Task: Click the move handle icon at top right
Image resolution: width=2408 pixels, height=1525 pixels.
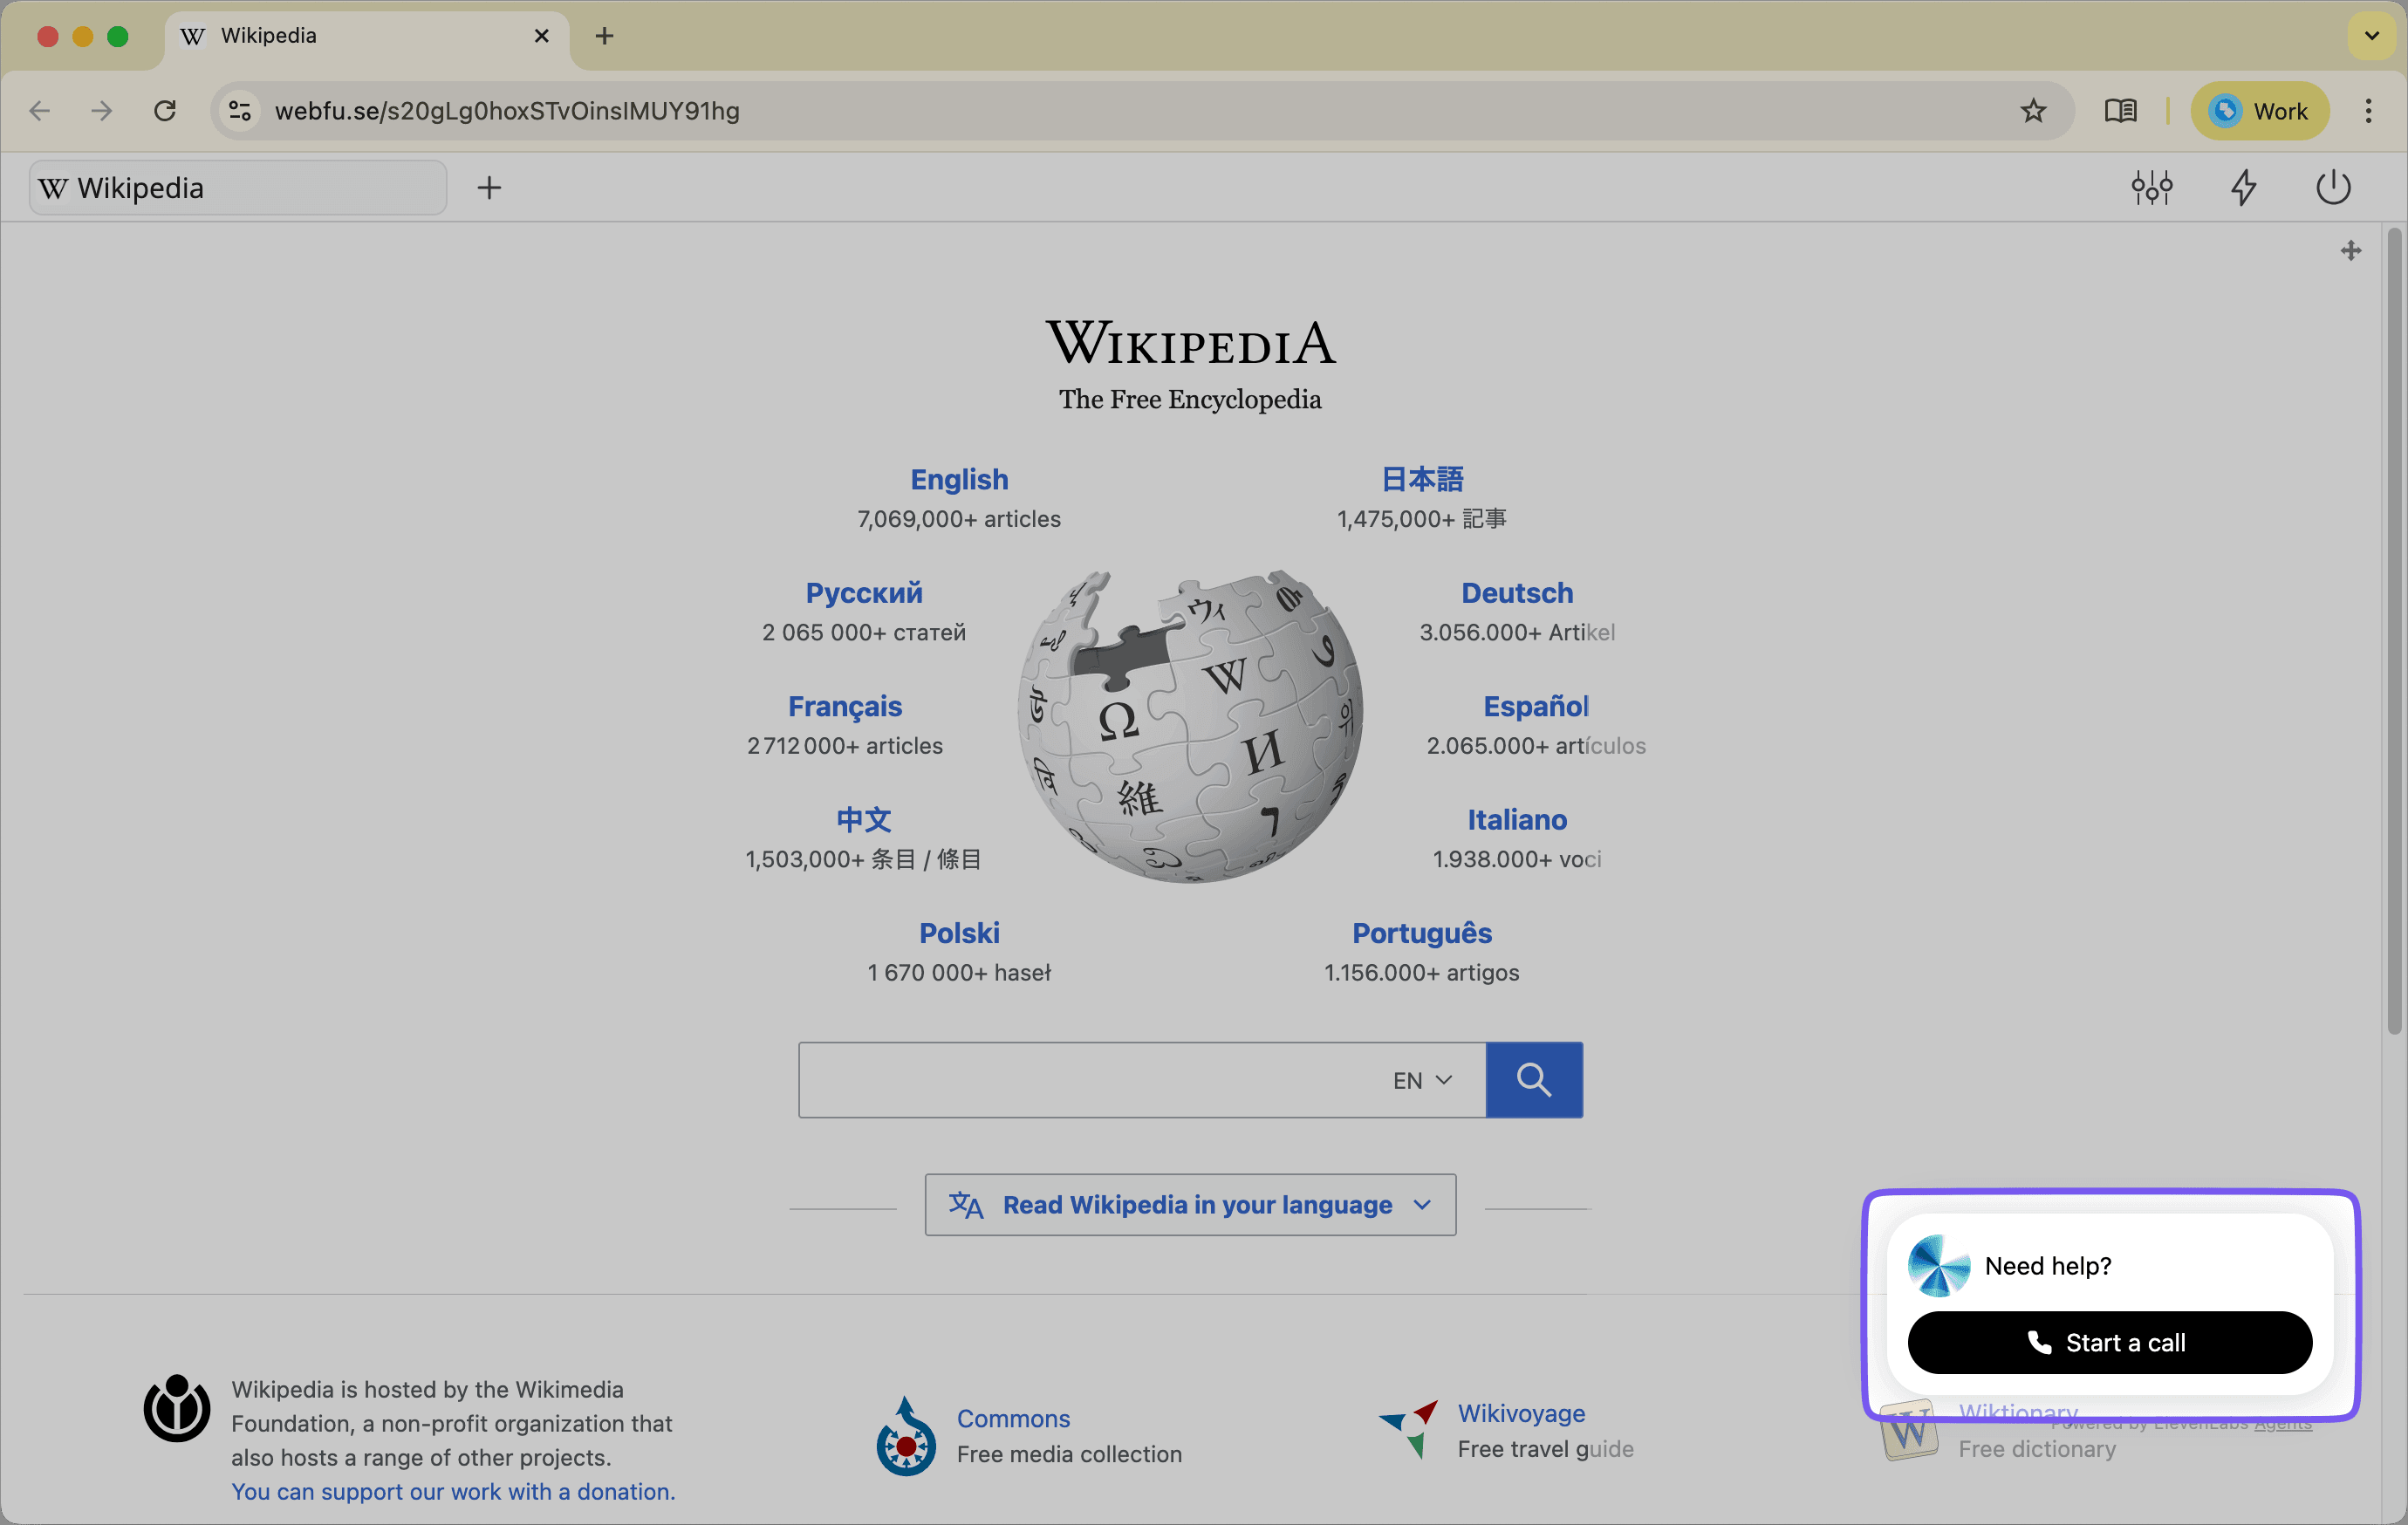Action: coord(2350,250)
